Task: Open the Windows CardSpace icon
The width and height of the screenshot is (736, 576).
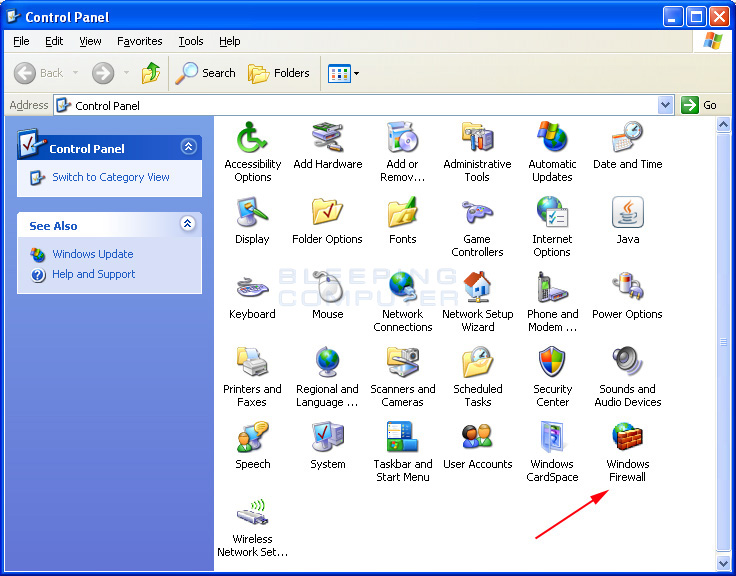Action: coord(552,438)
